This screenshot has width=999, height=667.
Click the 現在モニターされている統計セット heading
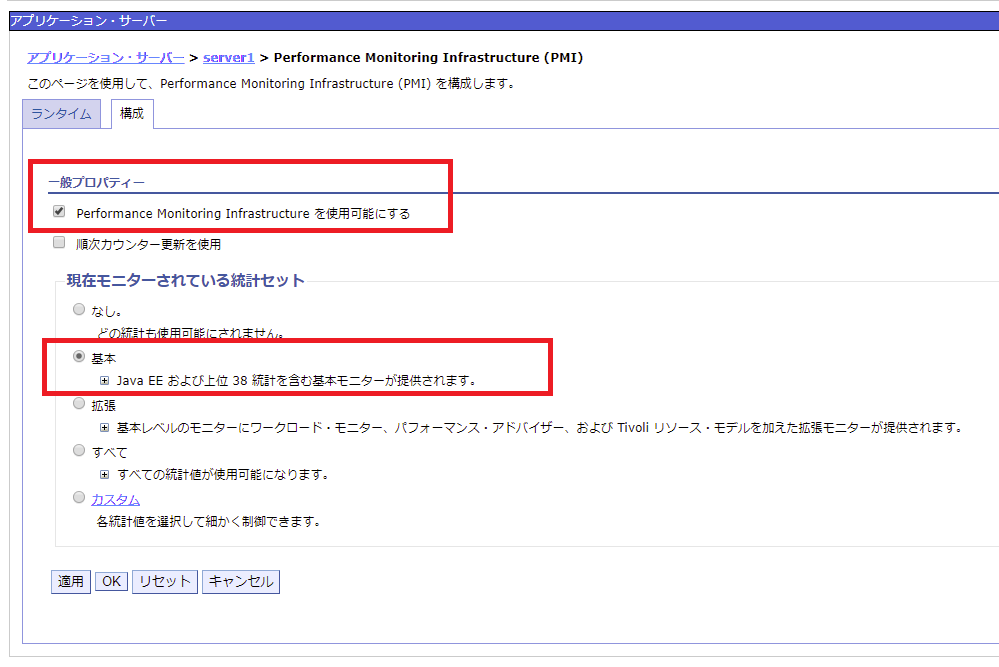click(x=185, y=280)
